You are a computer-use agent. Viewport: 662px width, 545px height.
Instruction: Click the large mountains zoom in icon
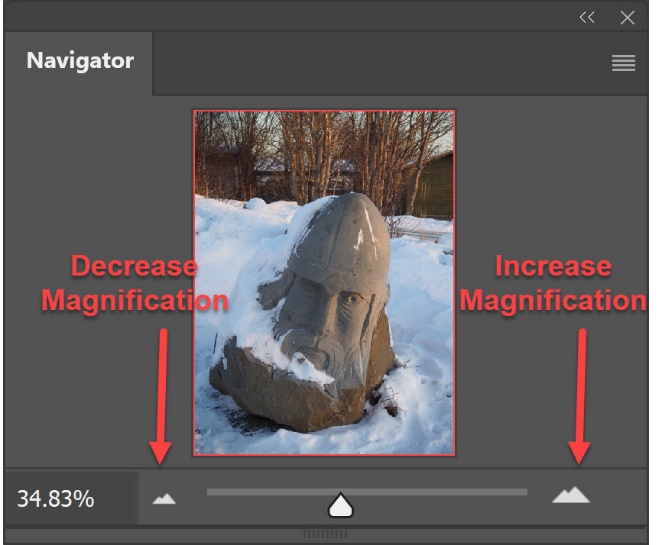571,495
